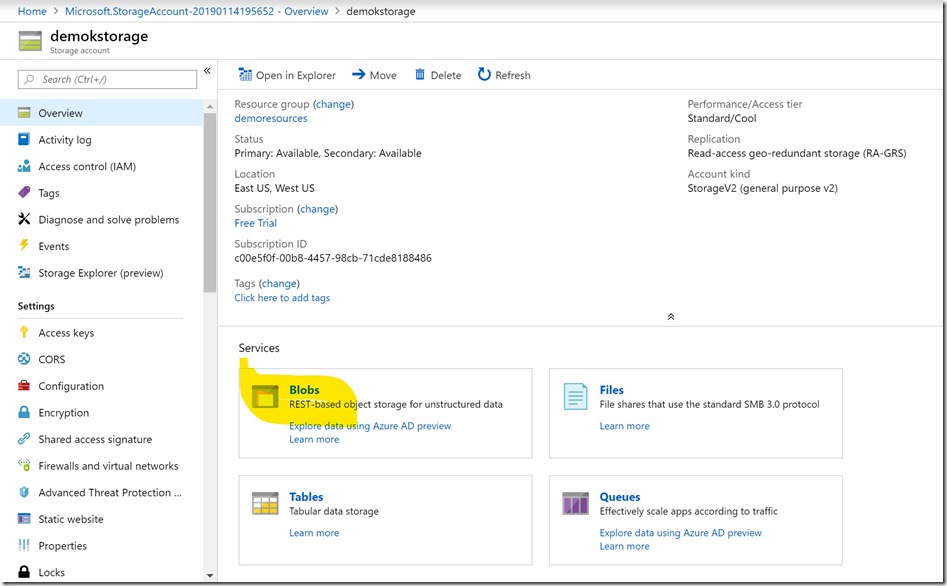This screenshot has width=947, height=586.
Task: Click Move in the toolbar
Action: click(x=374, y=75)
